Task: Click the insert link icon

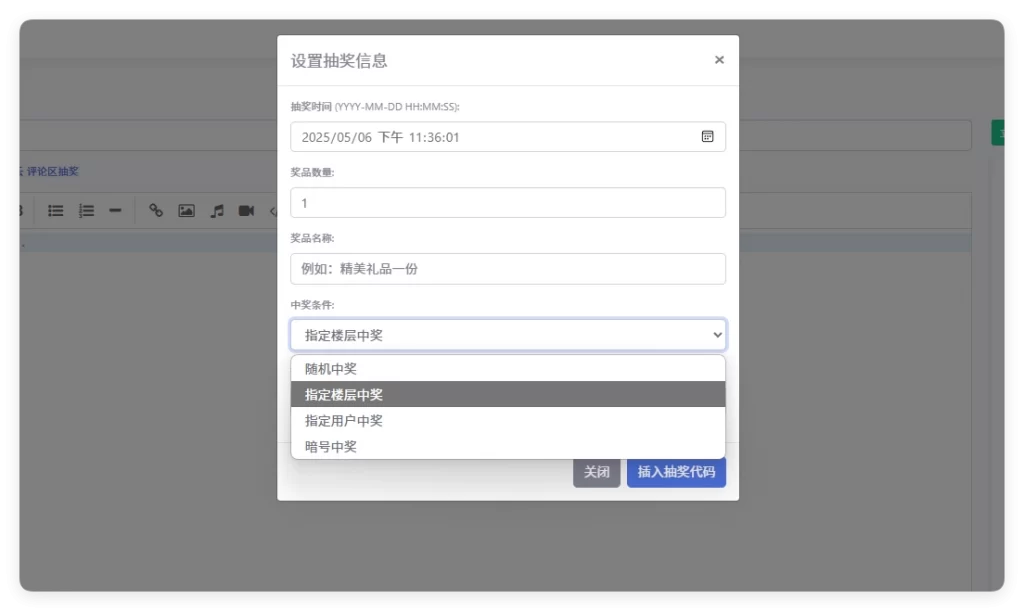Action: (156, 210)
